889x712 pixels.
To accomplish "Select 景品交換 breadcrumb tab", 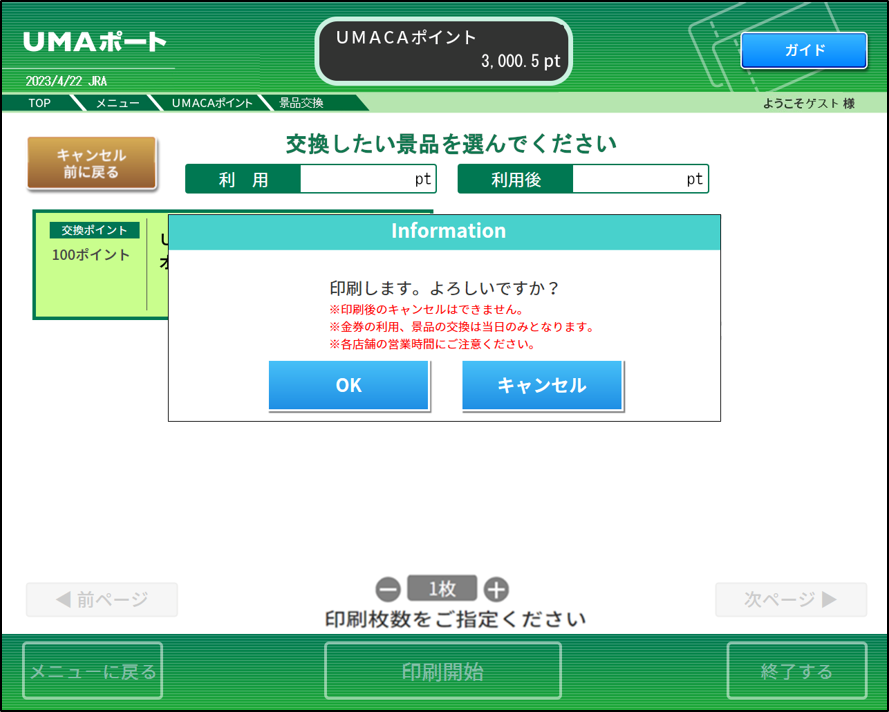I will tap(302, 103).
